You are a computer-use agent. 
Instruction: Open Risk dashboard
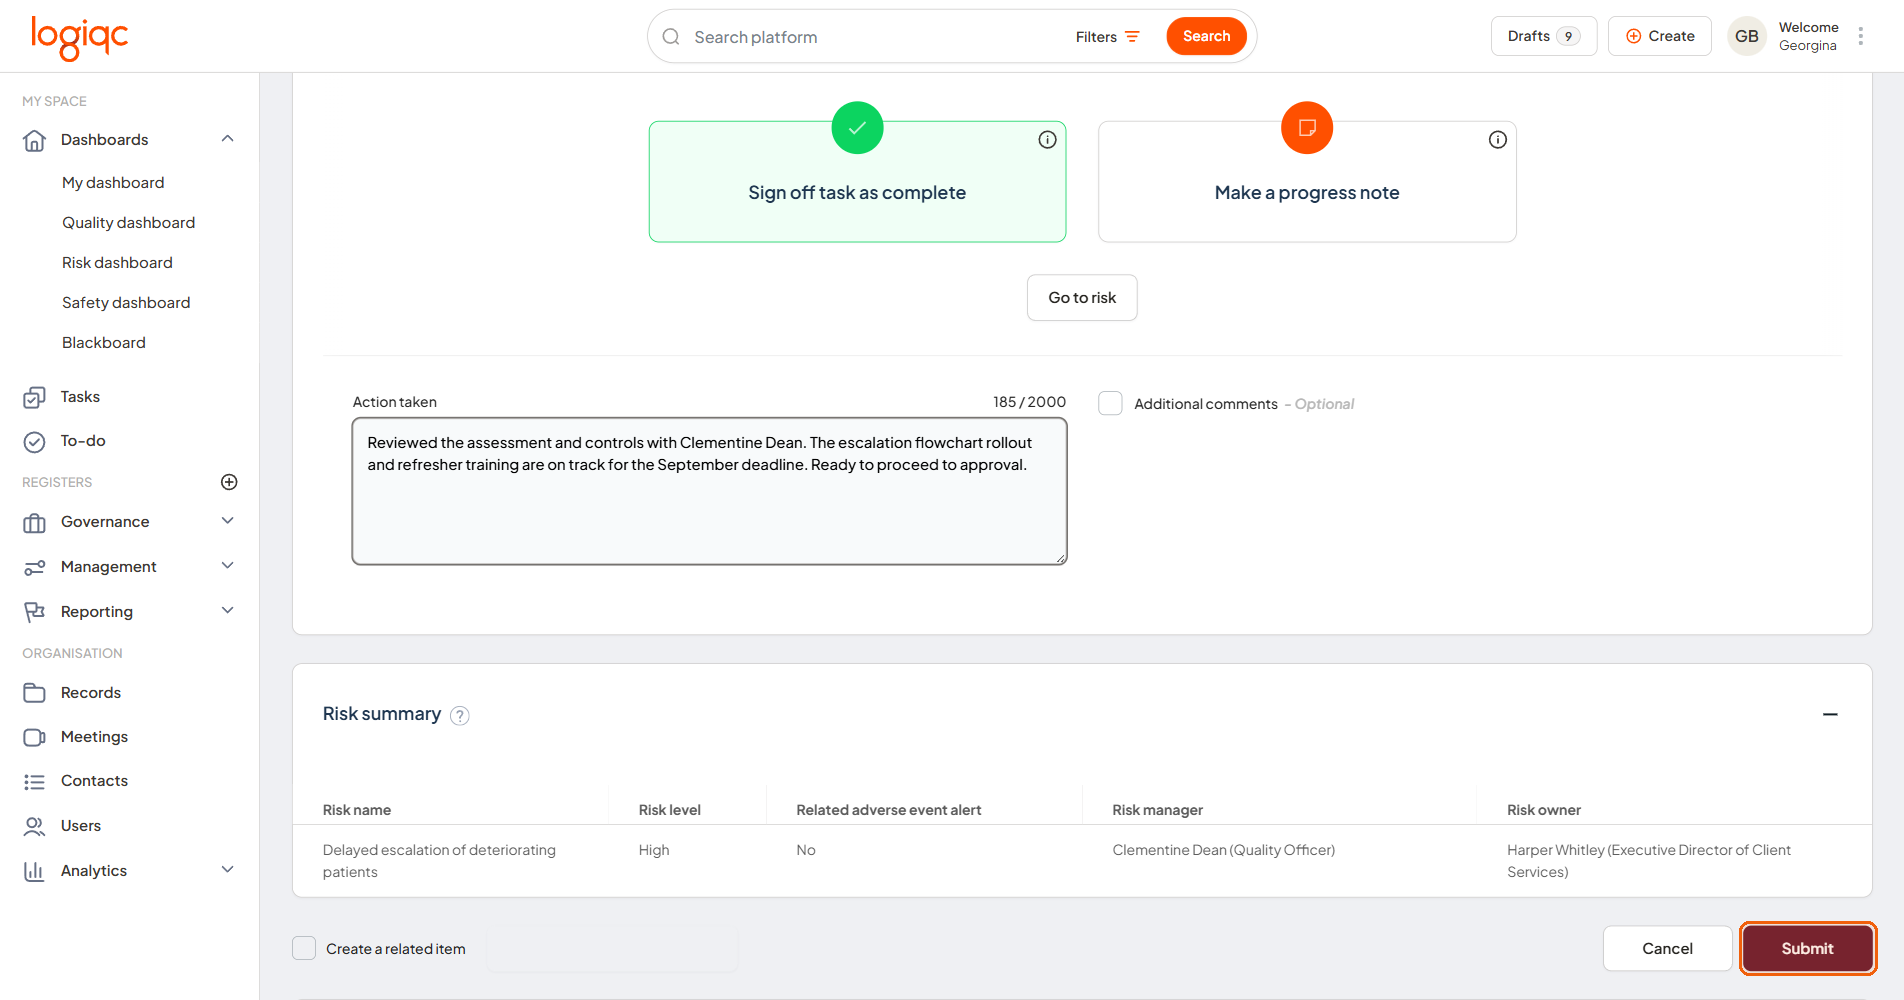click(x=117, y=263)
